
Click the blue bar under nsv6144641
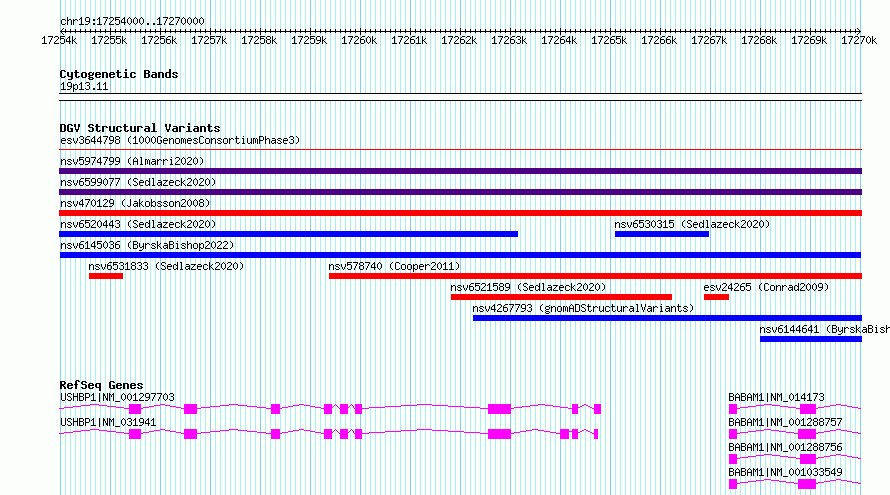coord(811,339)
